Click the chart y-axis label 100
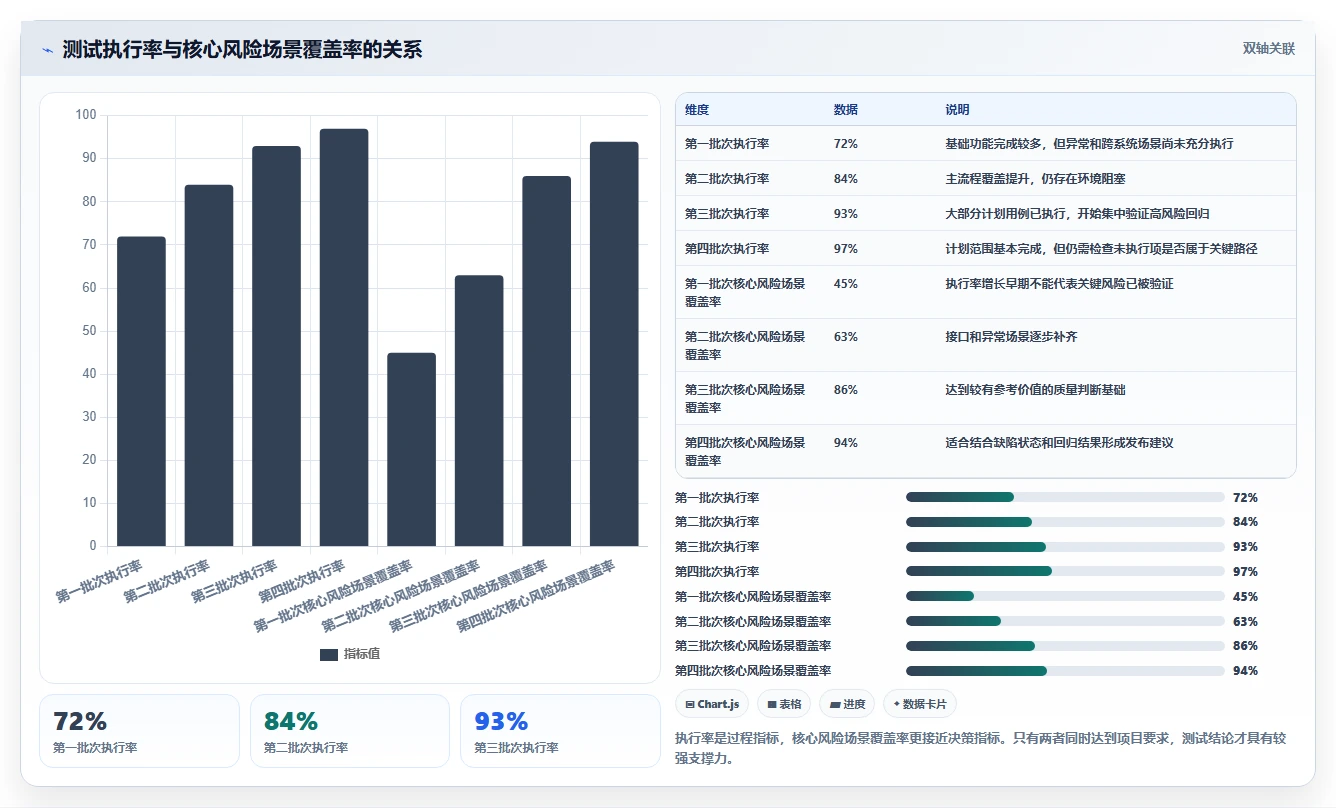 point(86,115)
